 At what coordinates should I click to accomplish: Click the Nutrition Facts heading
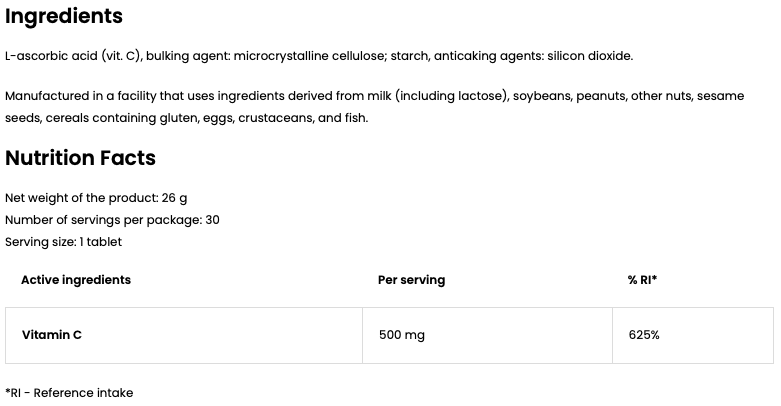[x=80, y=158]
